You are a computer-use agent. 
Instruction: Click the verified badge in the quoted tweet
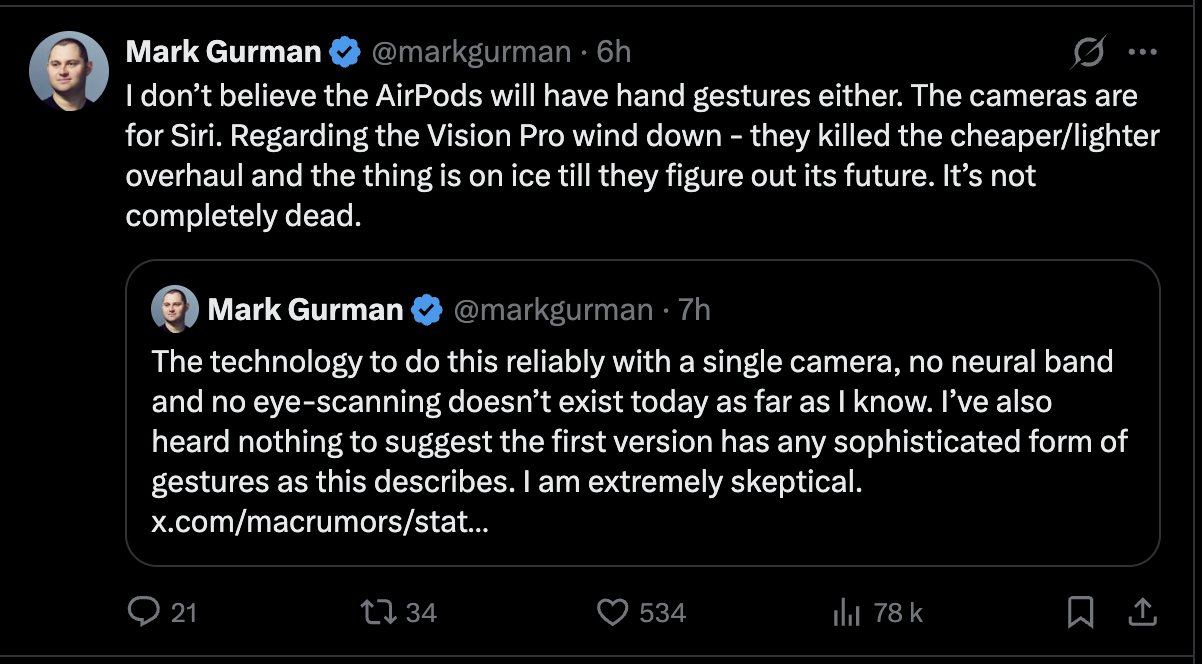428,310
